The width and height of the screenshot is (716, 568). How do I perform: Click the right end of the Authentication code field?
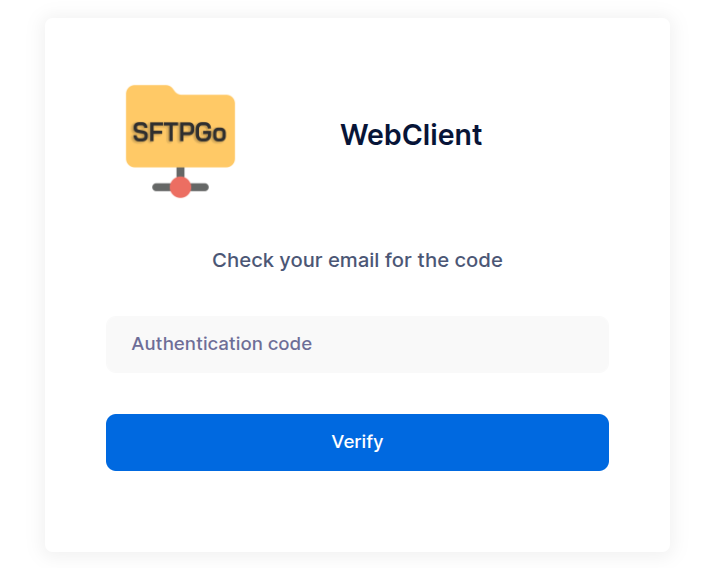pyautogui.click(x=595, y=344)
